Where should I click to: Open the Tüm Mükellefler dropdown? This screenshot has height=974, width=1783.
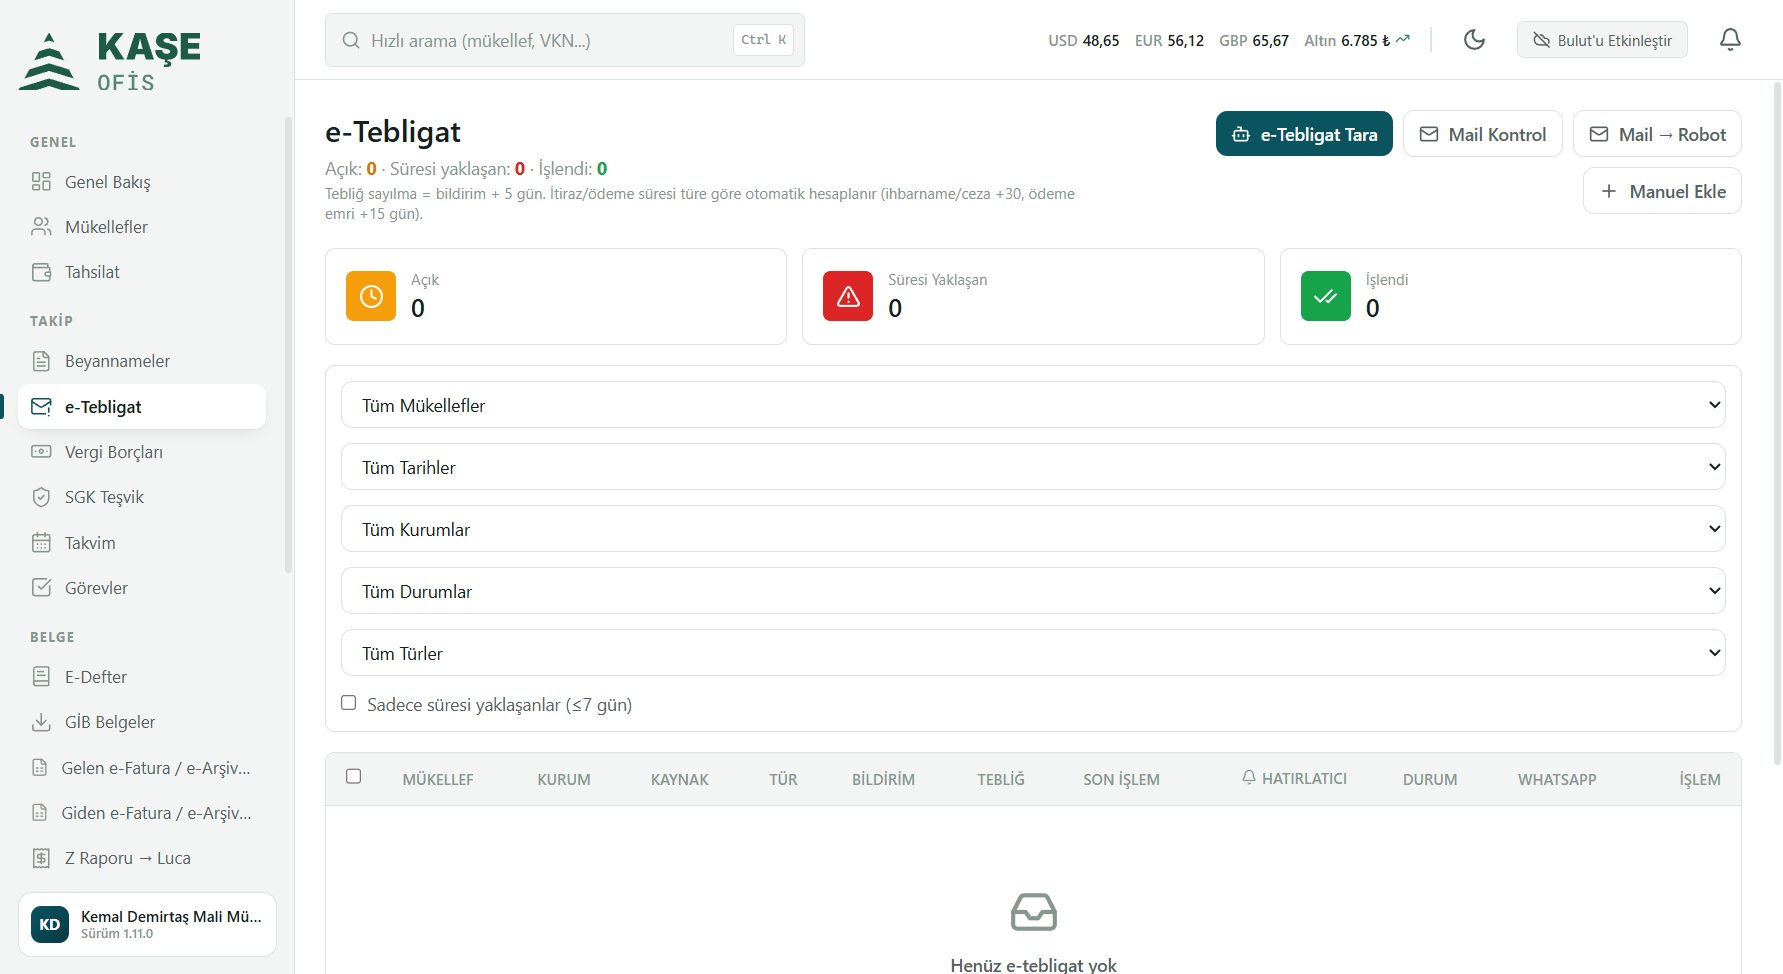(1033, 405)
